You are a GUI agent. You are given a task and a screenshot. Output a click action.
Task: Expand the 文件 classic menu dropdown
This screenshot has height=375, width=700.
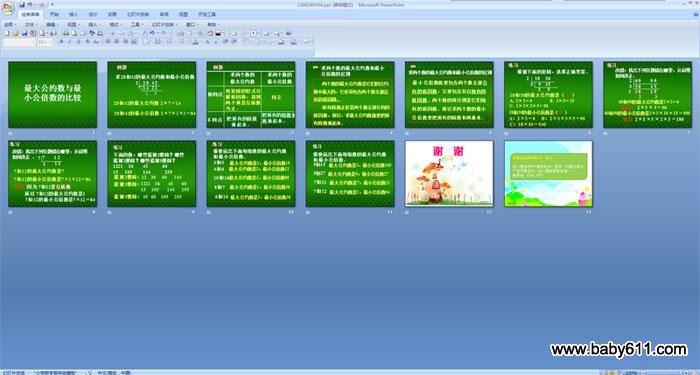pos(31,25)
